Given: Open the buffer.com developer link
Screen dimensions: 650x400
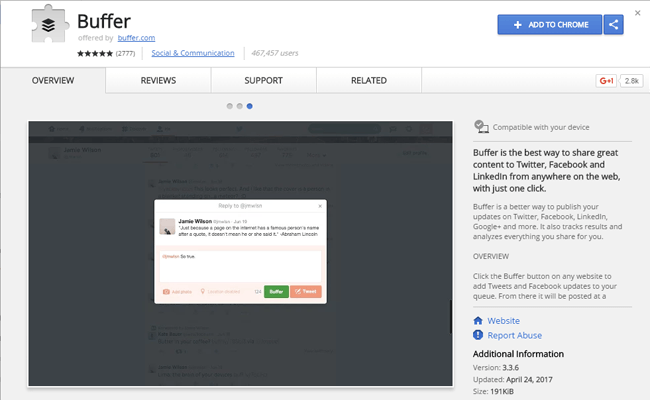Looking at the screenshot, I should 136,38.
